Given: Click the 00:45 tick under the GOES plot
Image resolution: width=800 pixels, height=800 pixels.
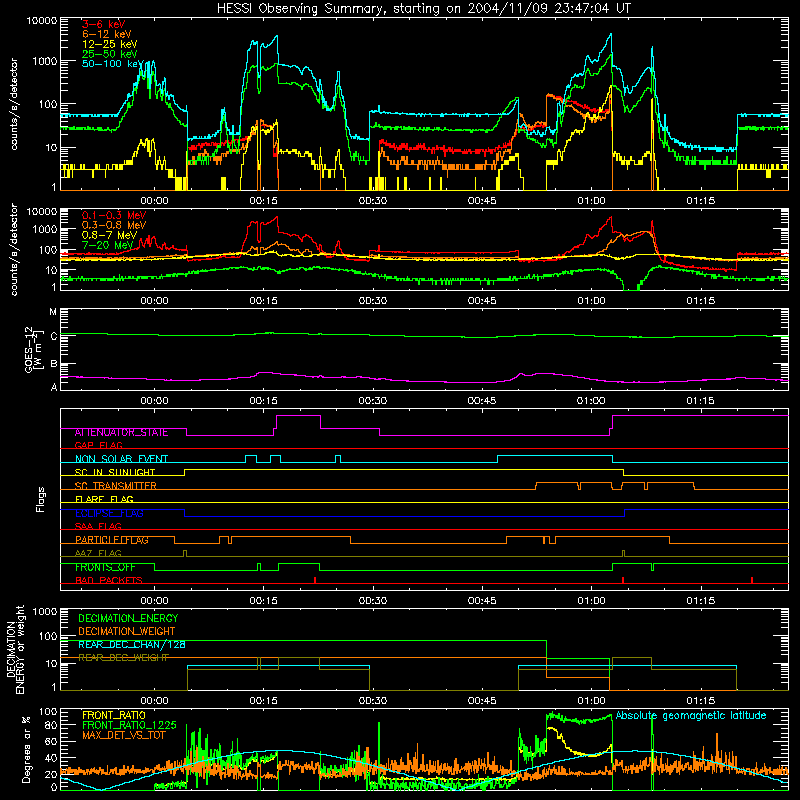Looking at the screenshot, I should coord(482,401).
